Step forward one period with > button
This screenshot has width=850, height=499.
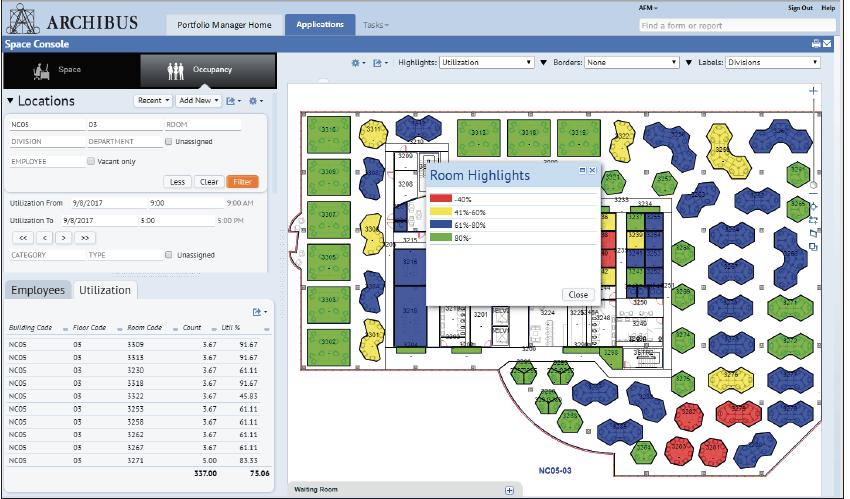coord(63,238)
